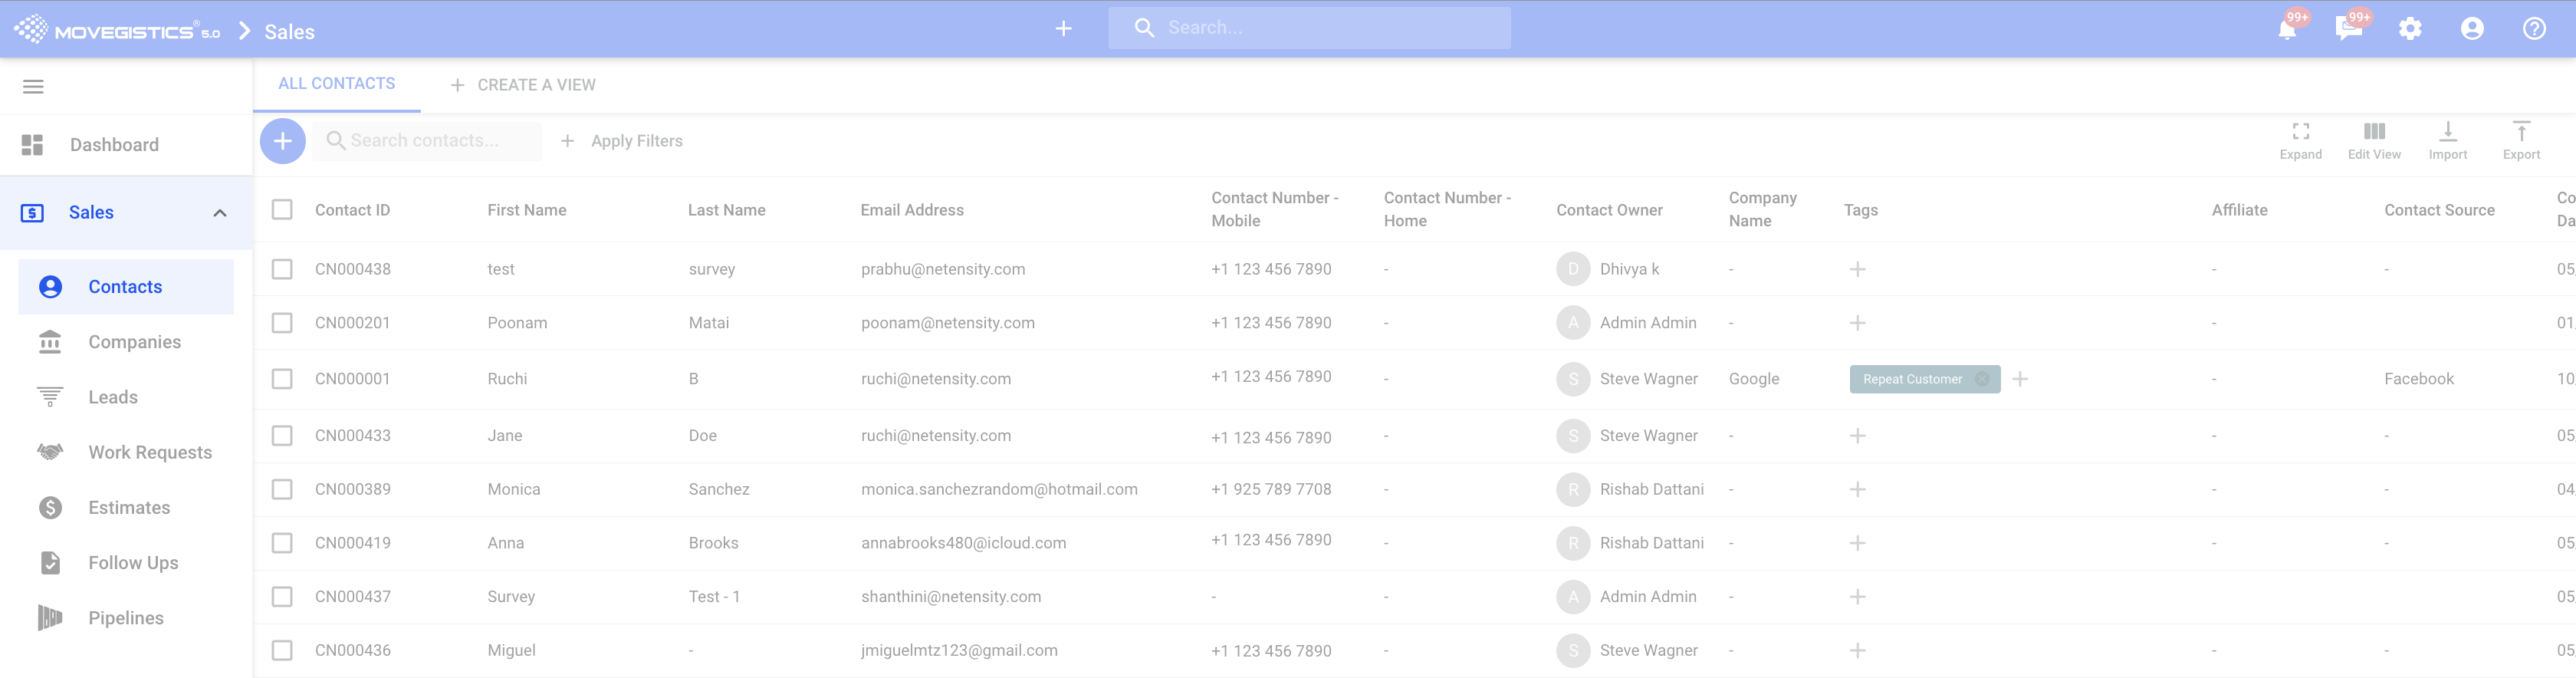Open Edit View columns icon
Screen dimensions: 2576x678
tap(2373, 140)
